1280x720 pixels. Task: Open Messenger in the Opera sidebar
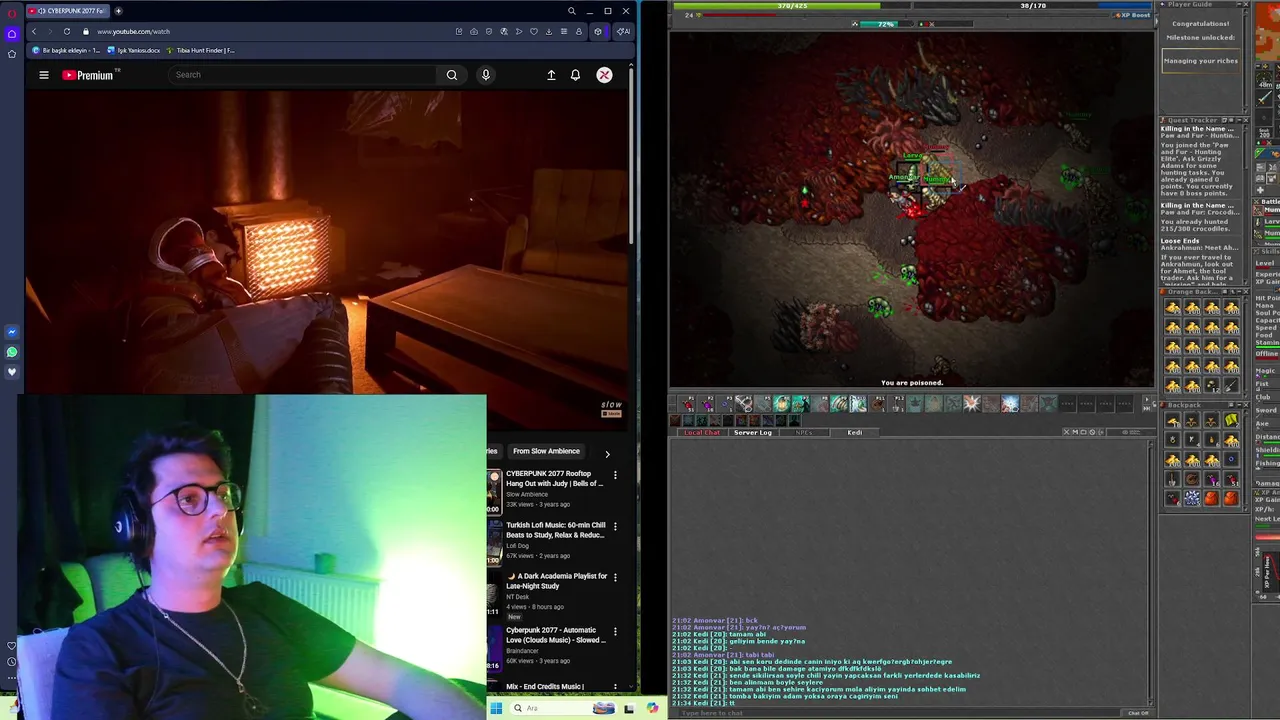pyautogui.click(x=12, y=332)
